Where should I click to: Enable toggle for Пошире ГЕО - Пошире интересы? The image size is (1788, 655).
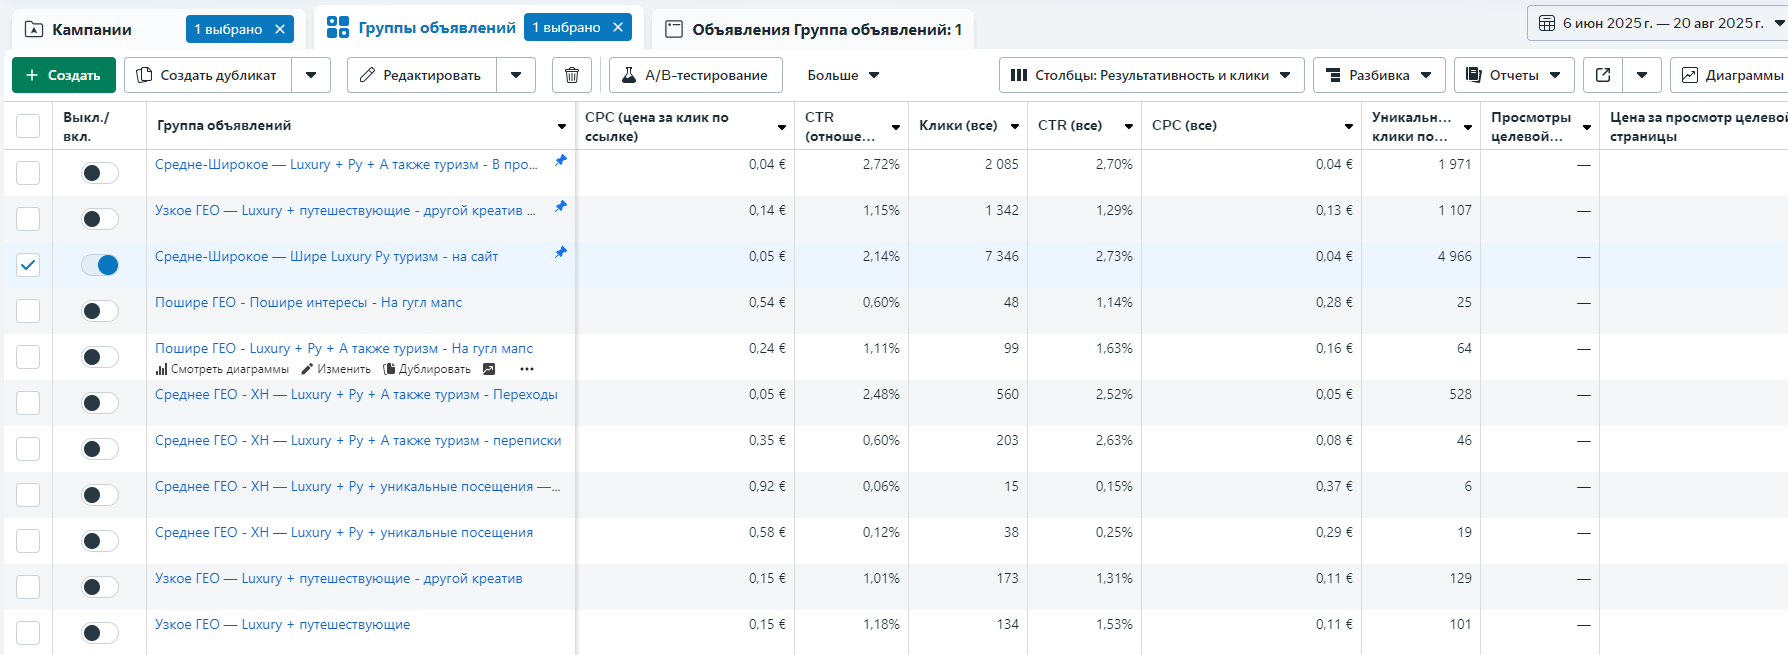[100, 311]
